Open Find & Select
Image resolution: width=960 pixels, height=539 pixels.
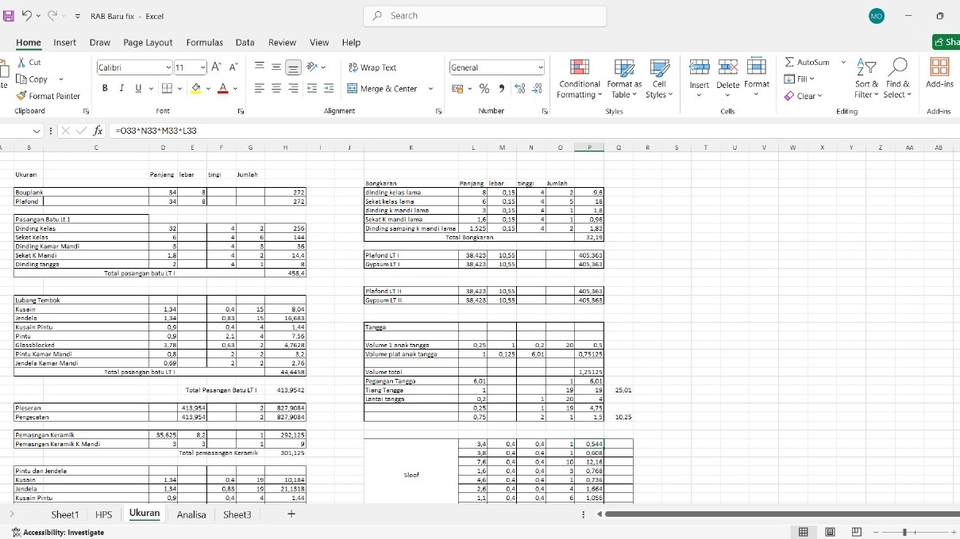tap(898, 78)
